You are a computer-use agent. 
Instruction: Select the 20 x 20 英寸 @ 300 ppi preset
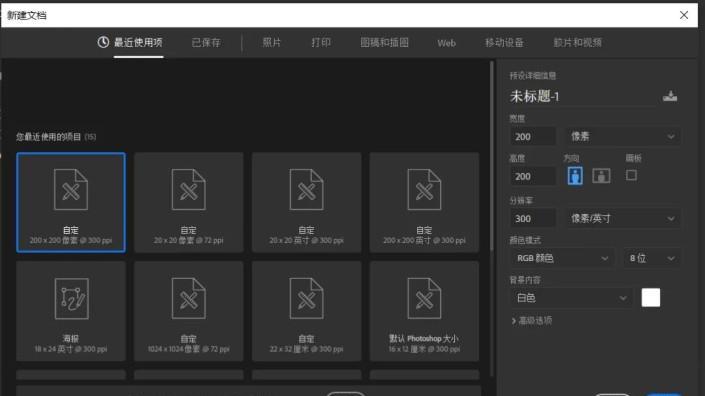[307, 202]
